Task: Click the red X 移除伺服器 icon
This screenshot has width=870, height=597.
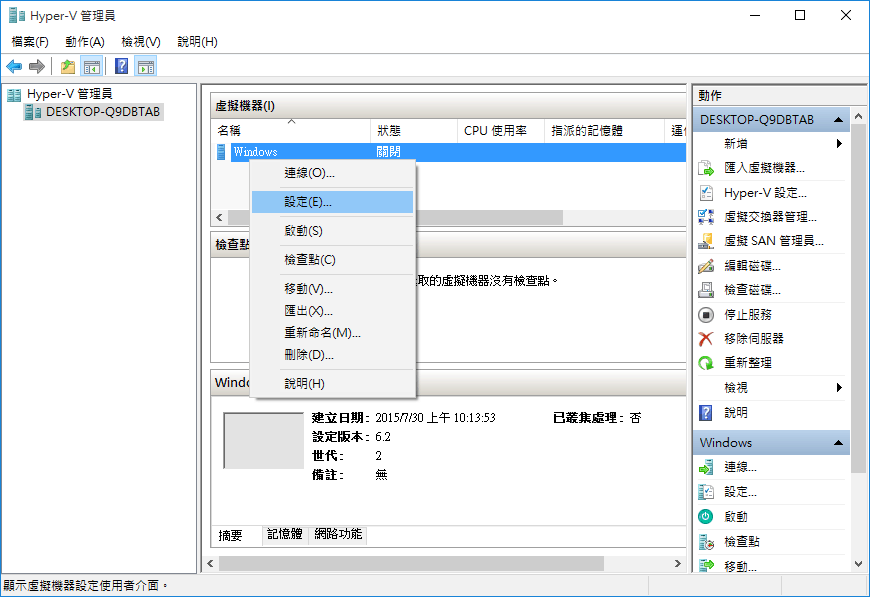Action: [706, 338]
